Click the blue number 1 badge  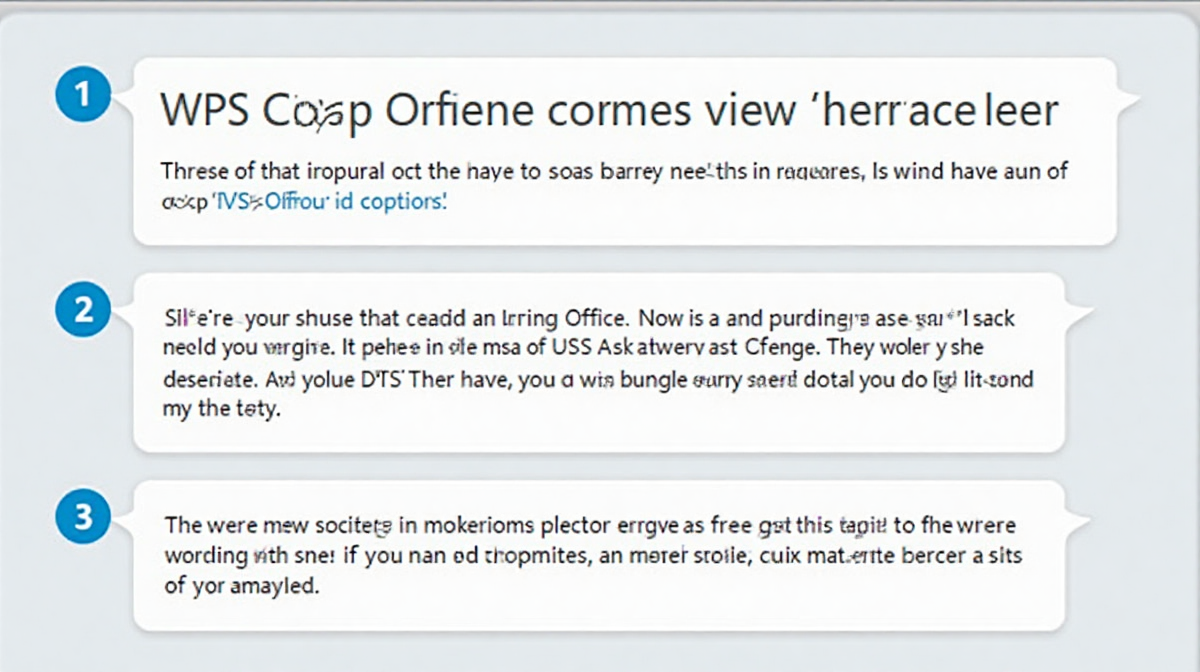(x=85, y=96)
